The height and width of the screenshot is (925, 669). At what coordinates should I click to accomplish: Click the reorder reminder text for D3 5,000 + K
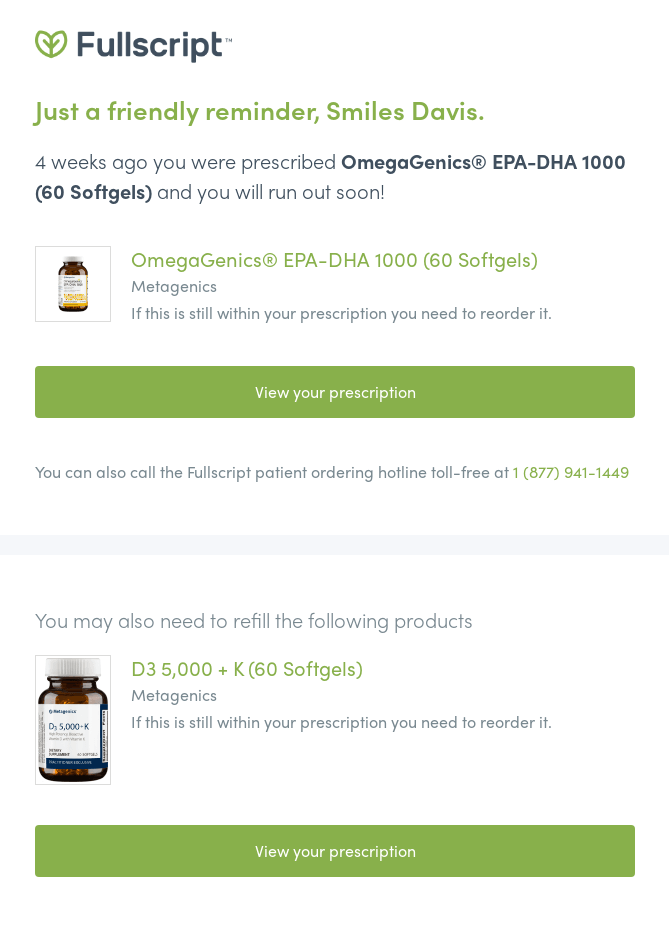coord(341,722)
